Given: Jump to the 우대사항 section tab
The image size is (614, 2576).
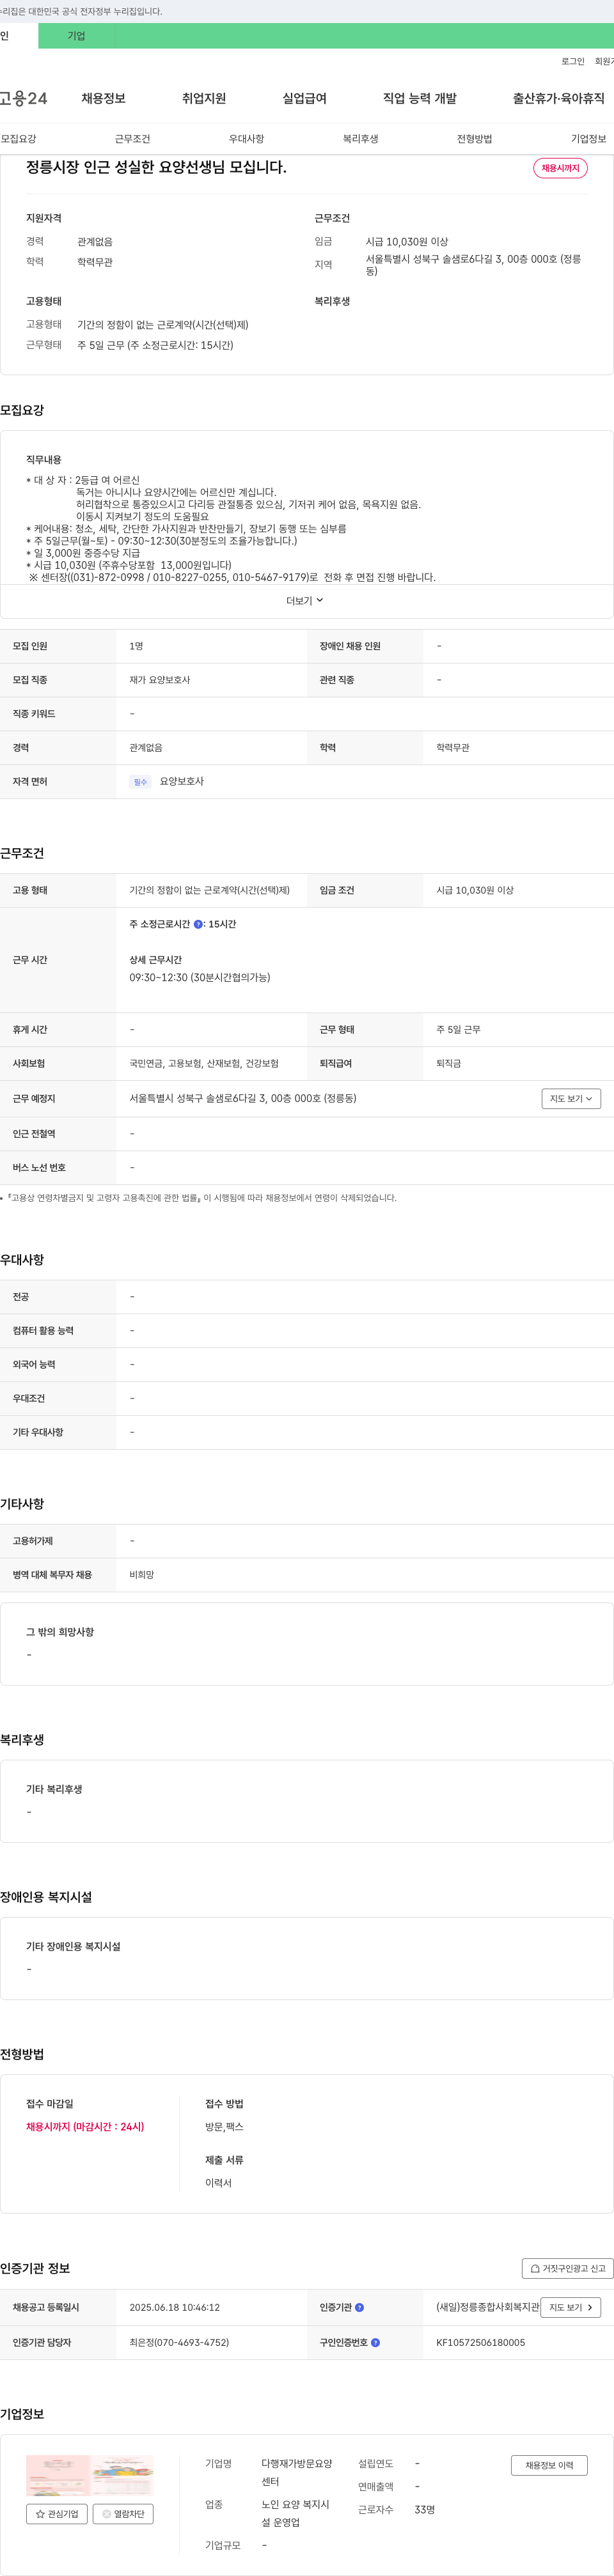Looking at the screenshot, I should (246, 139).
